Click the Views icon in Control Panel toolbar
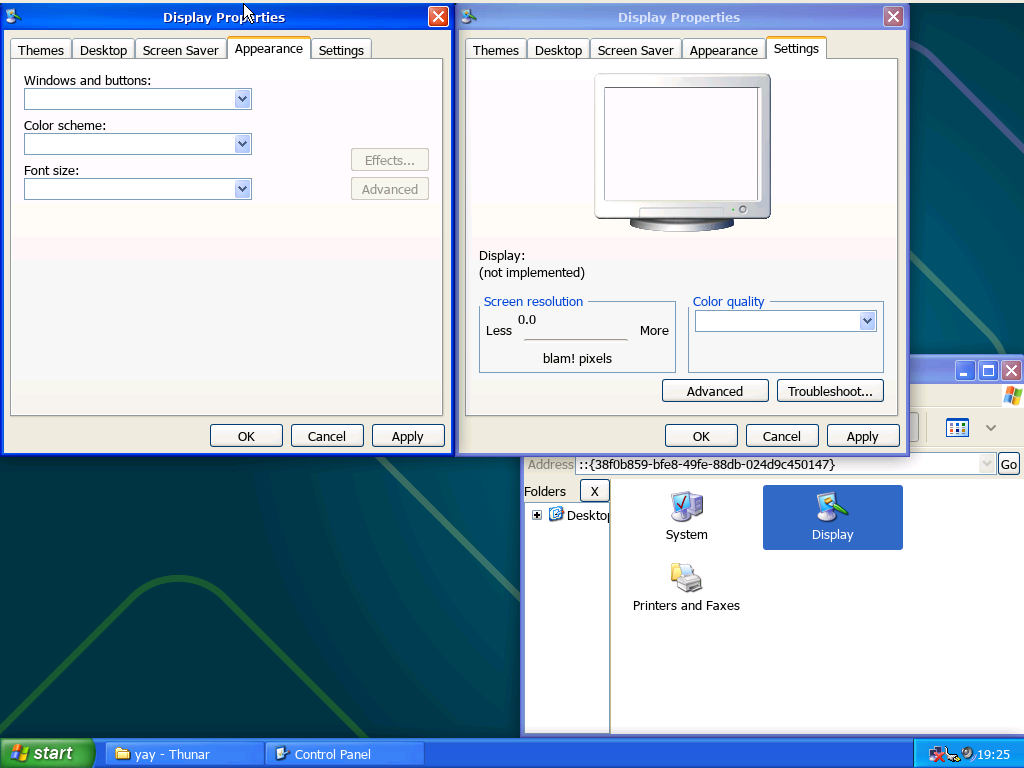Screen dimensions: 1024x768 [958, 428]
